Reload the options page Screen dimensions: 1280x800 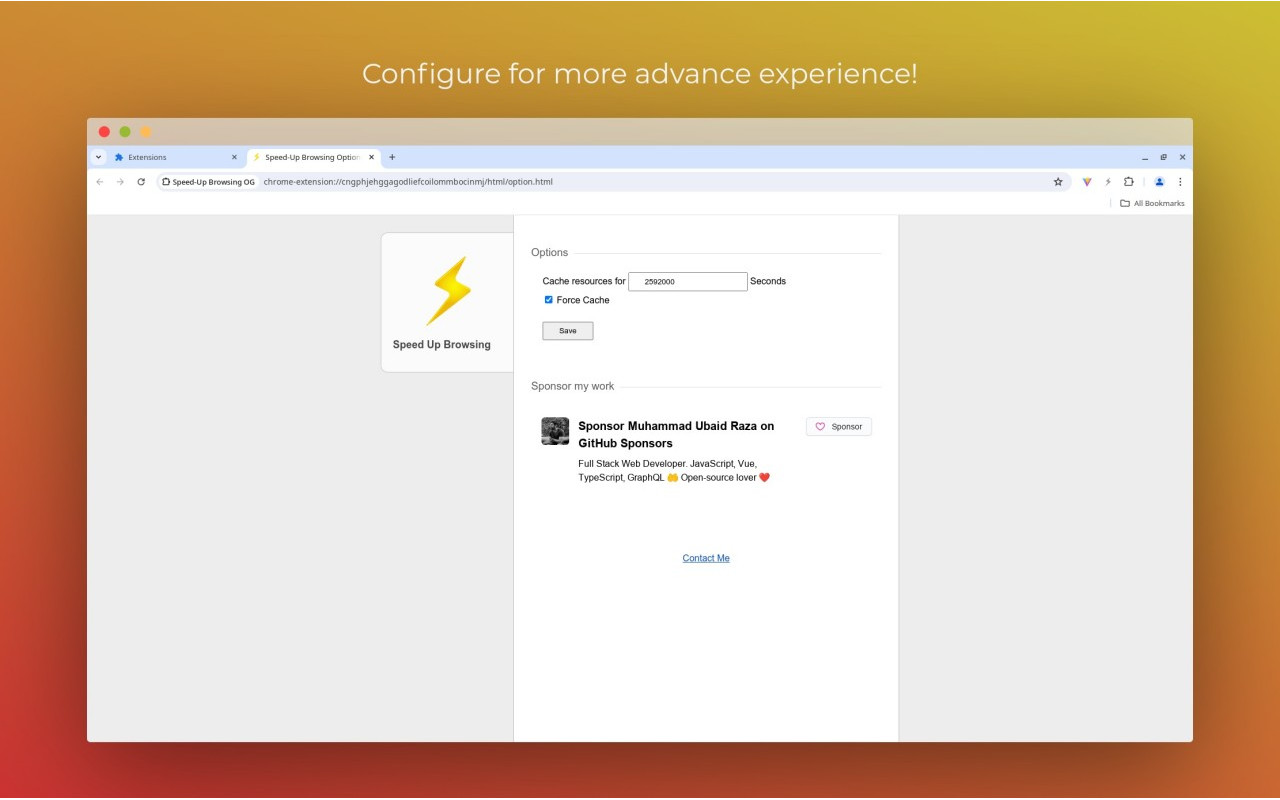141,182
